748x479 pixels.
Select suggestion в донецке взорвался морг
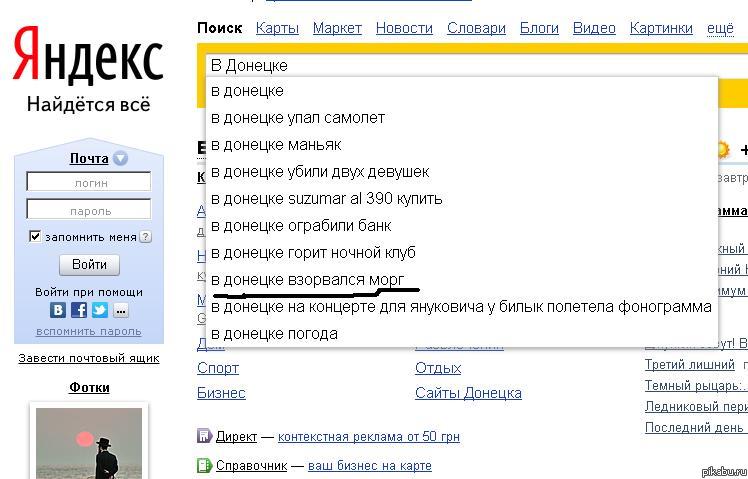pyautogui.click(x=462, y=280)
